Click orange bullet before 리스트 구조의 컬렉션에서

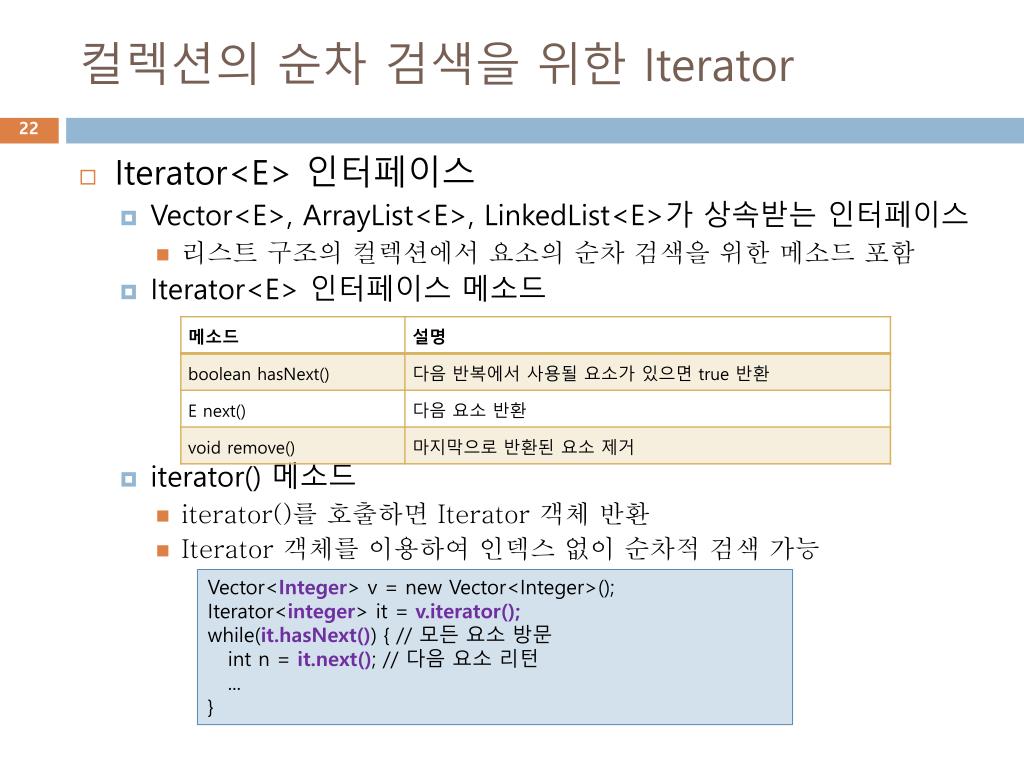click(163, 254)
